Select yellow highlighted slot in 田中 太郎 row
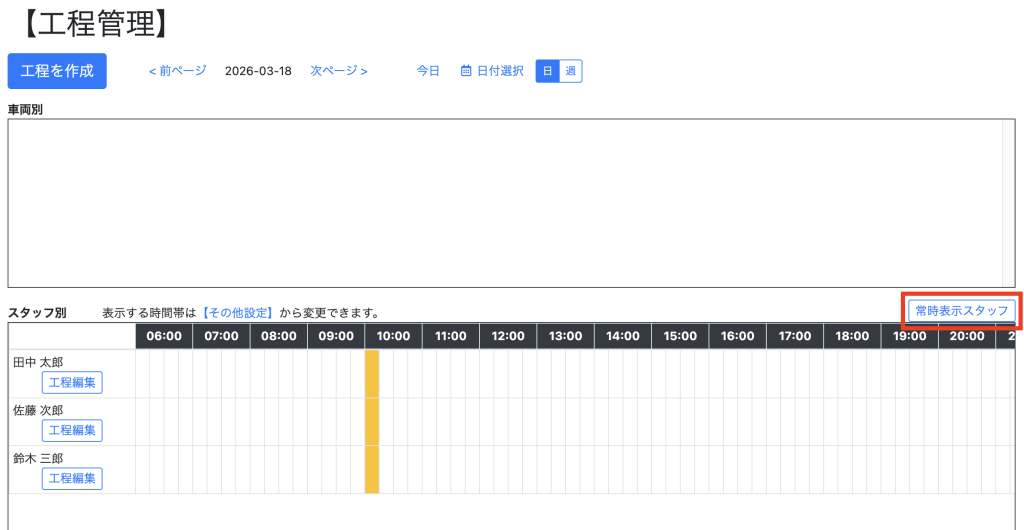Screen dimensions: 1024x530 372,373
